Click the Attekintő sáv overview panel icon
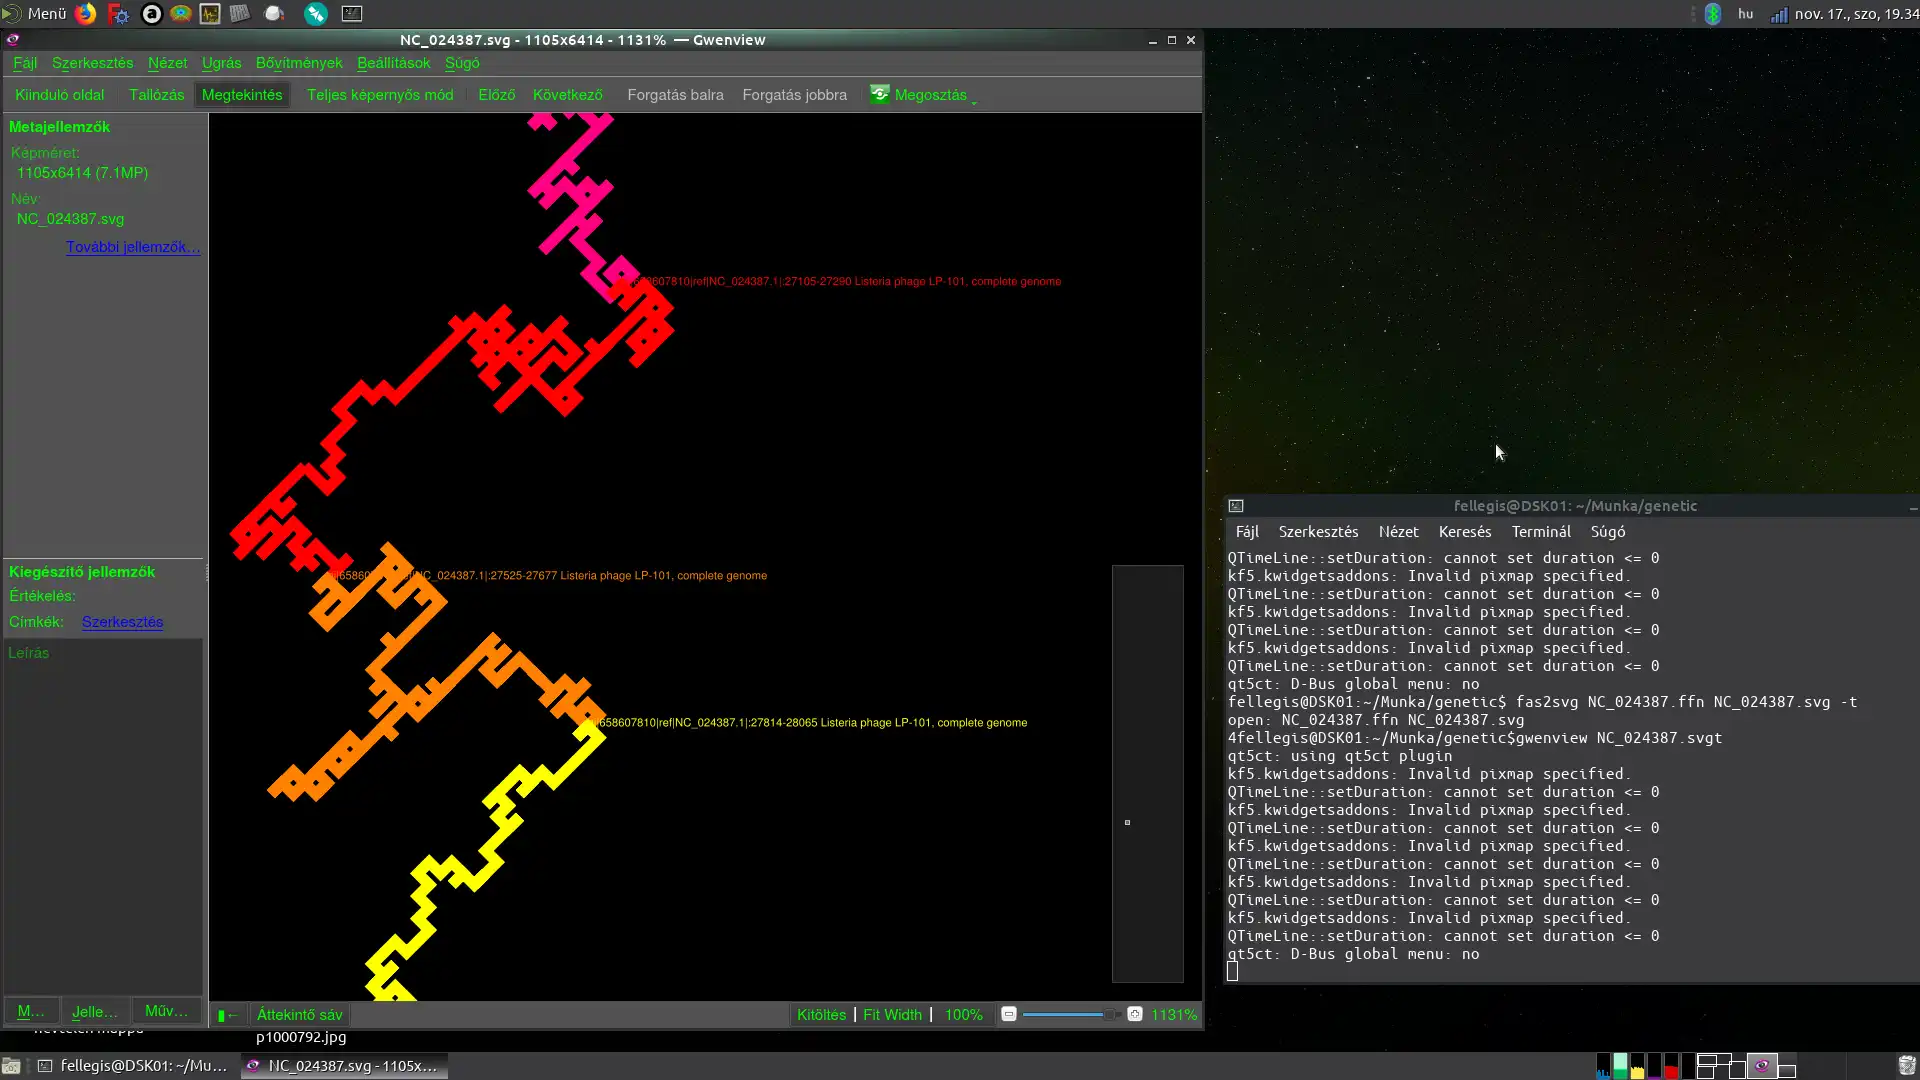This screenshot has width=1920, height=1080. pos(224,1014)
